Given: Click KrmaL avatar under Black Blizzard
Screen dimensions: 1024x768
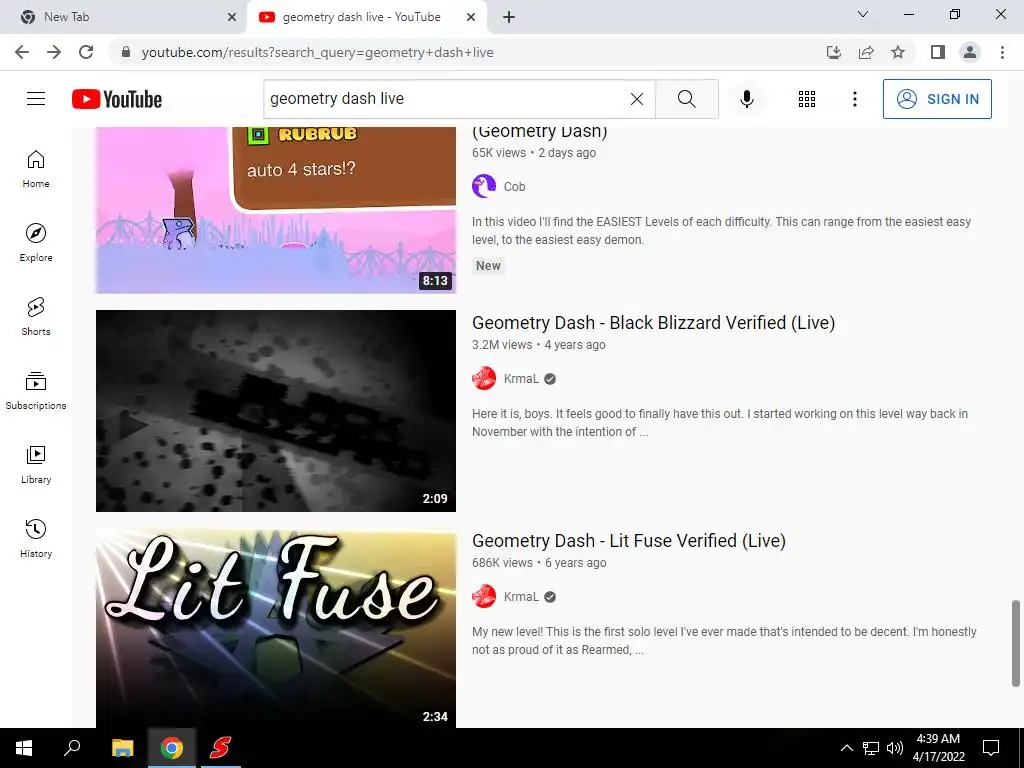Looking at the screenshot, I should [x=484, y=378].
